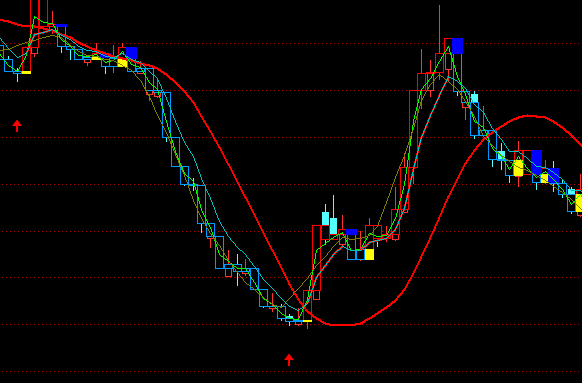Click the smaller blue candle right of large right blue candle
This screenshot has height=383, width=582.
pyautogui.click(x=554, y=175)
